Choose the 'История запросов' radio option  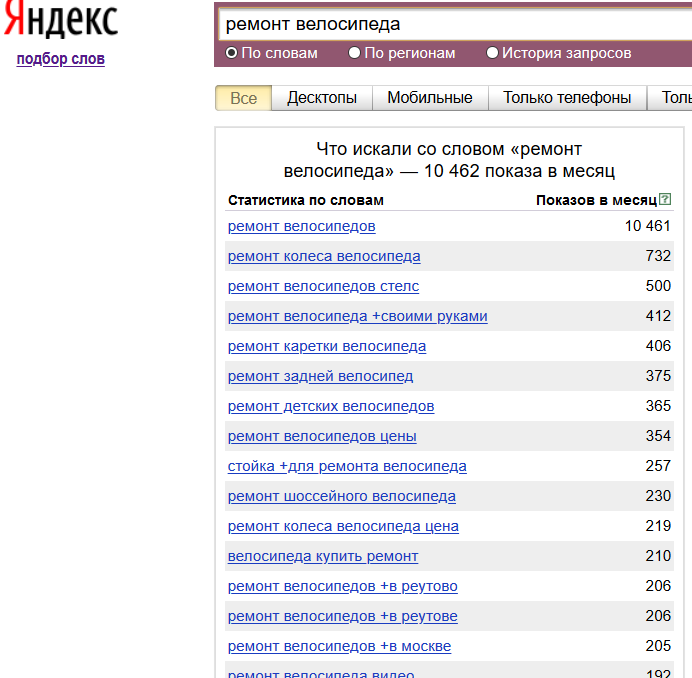pyautogui.click(x=492, y=53)
